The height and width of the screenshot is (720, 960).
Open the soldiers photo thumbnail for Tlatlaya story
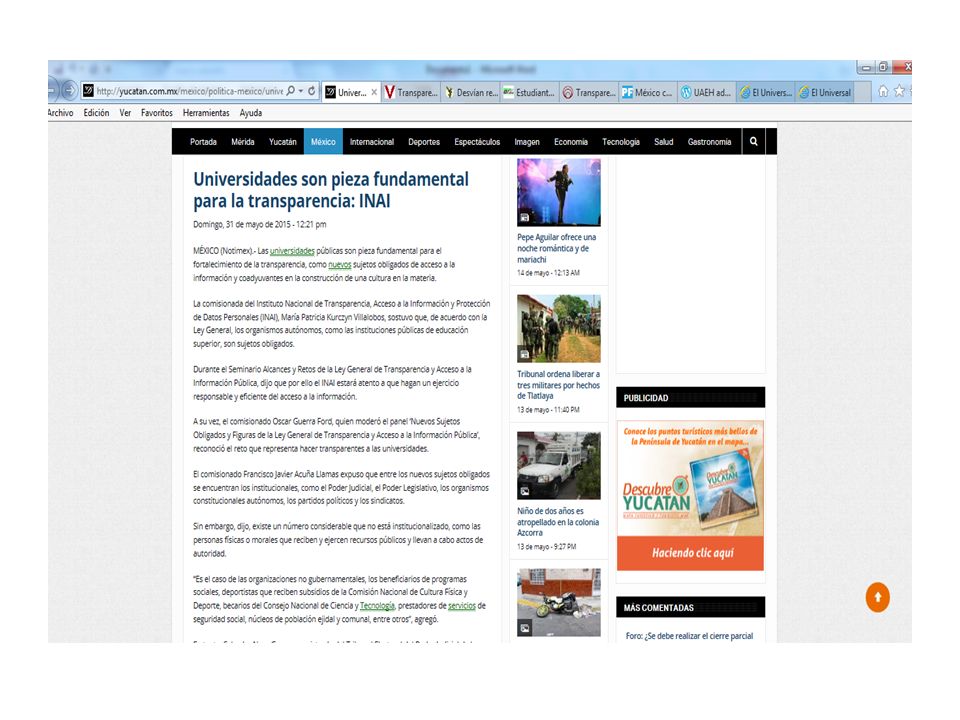[559, 329]
